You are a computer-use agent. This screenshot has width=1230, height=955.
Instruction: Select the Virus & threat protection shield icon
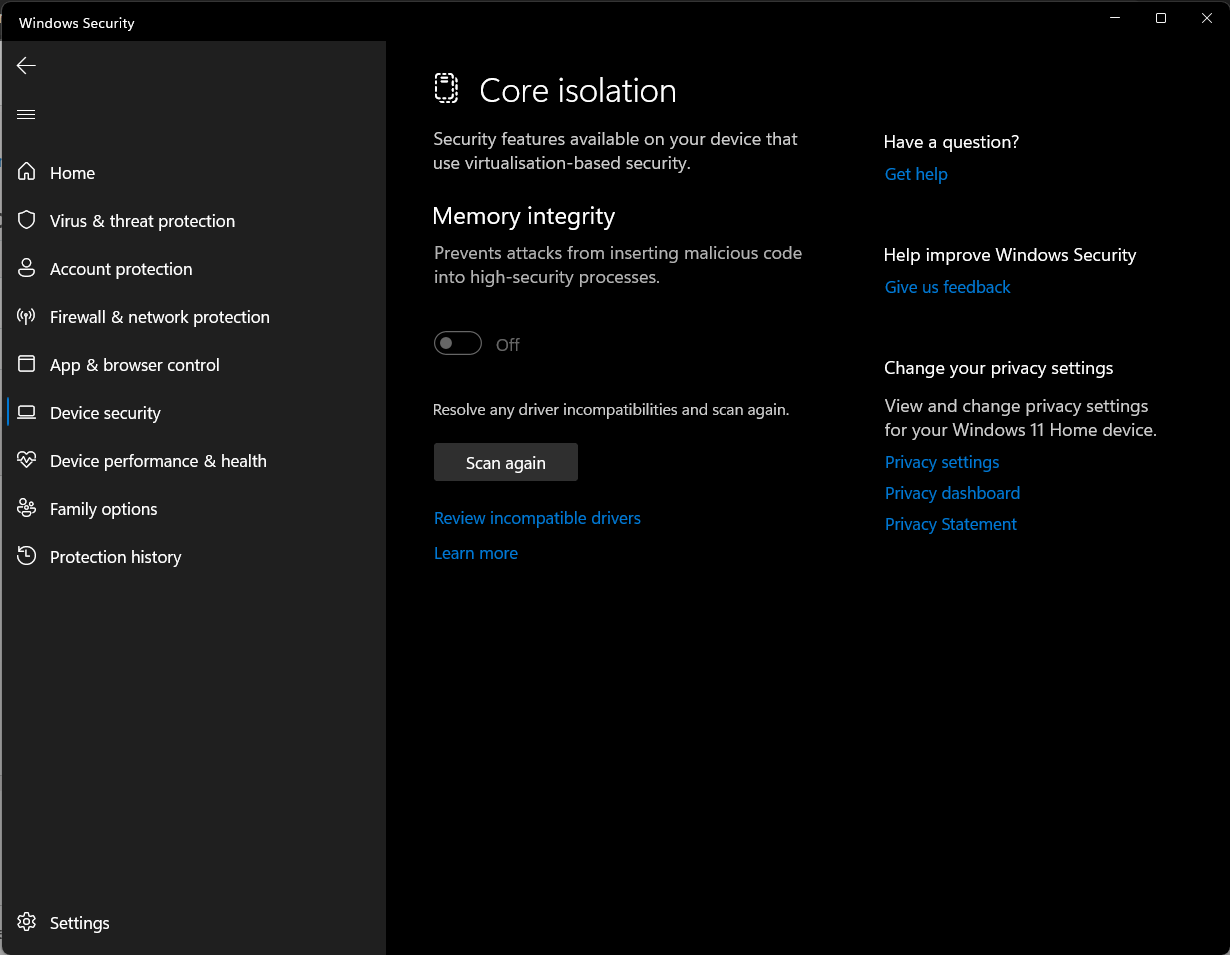tap(26, 220)
